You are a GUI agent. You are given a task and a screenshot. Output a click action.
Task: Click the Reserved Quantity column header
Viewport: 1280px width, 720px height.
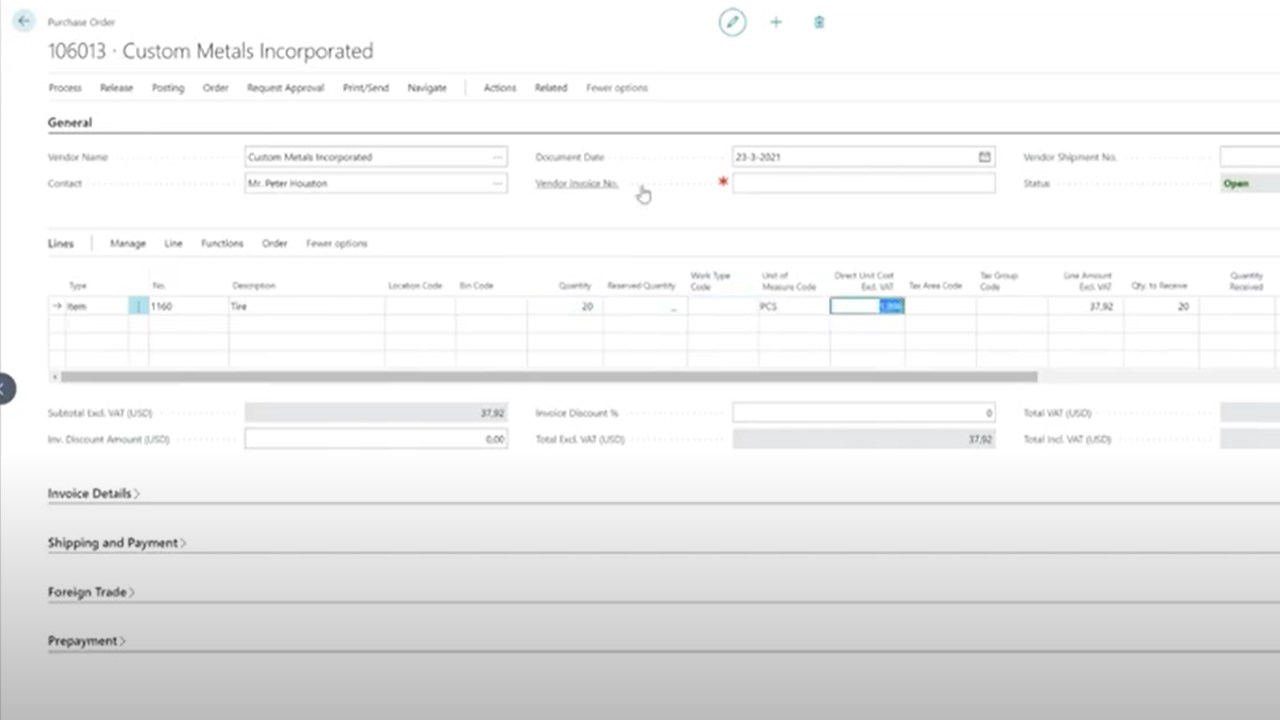pyautogui.click(x=642, y=286)
